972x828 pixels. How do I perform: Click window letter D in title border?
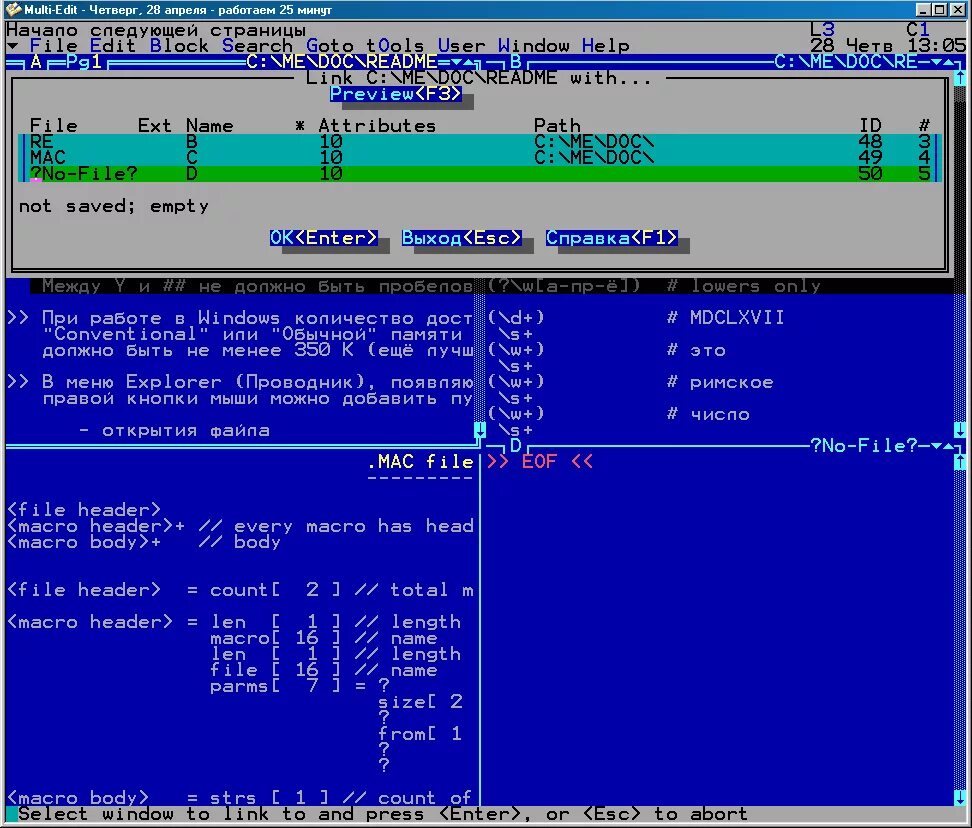click(x=516, y=446)
